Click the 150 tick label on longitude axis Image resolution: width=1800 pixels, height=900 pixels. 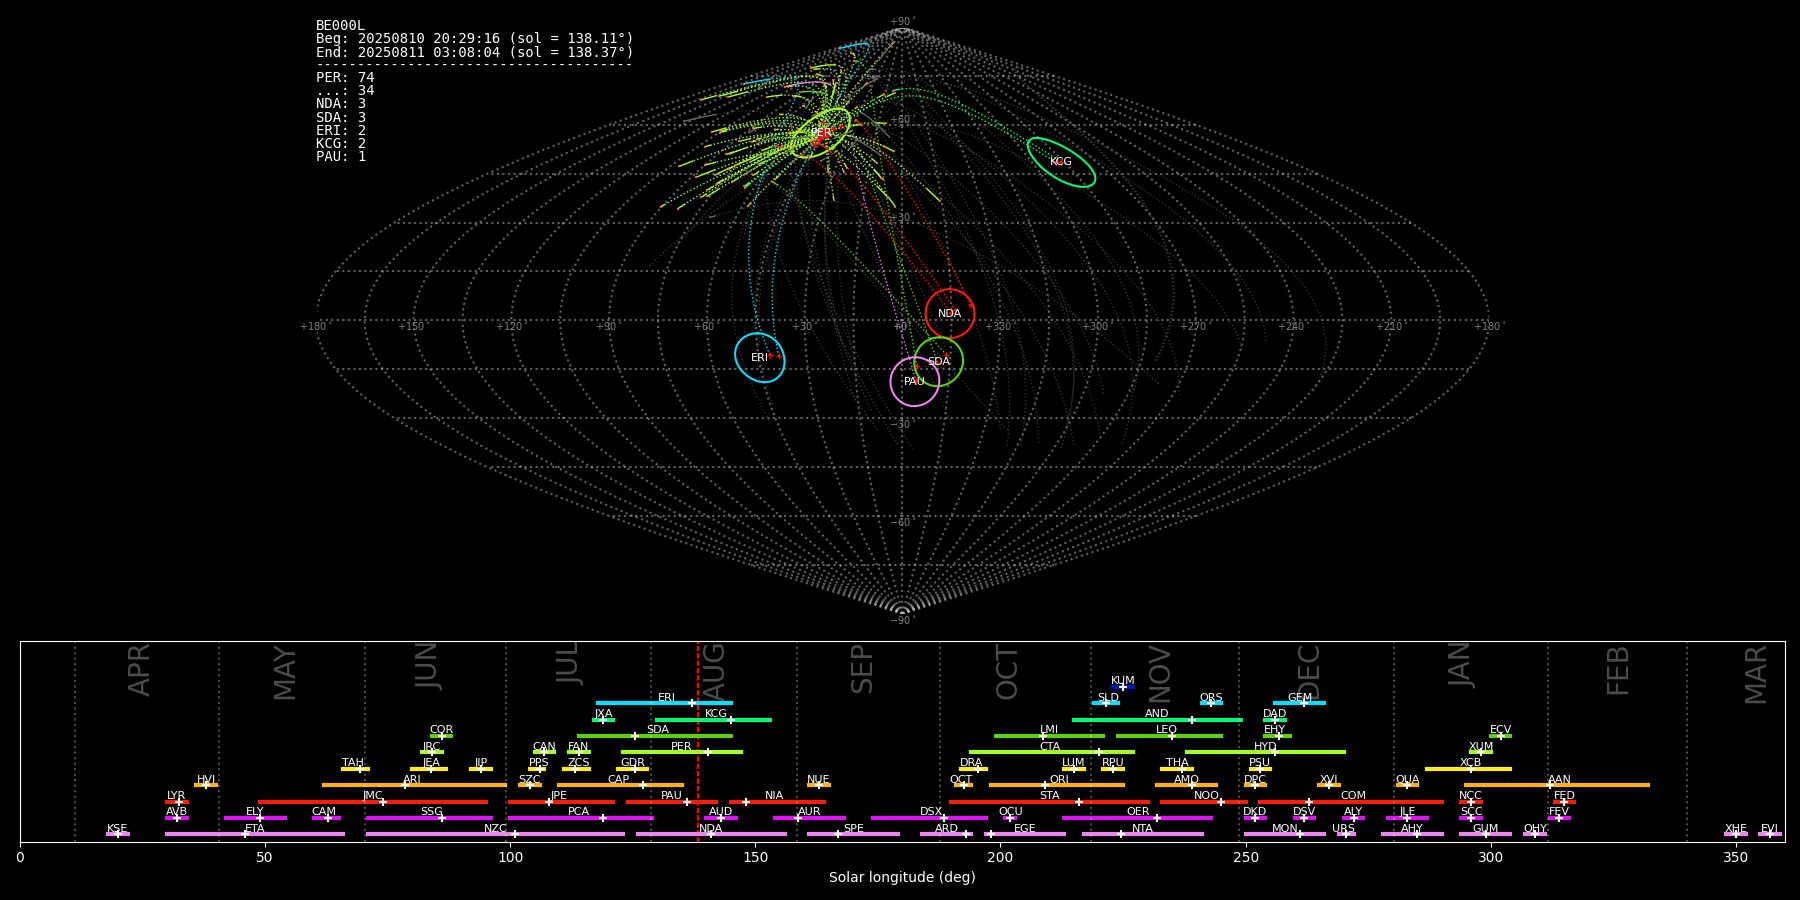click(x=755, y=857)
